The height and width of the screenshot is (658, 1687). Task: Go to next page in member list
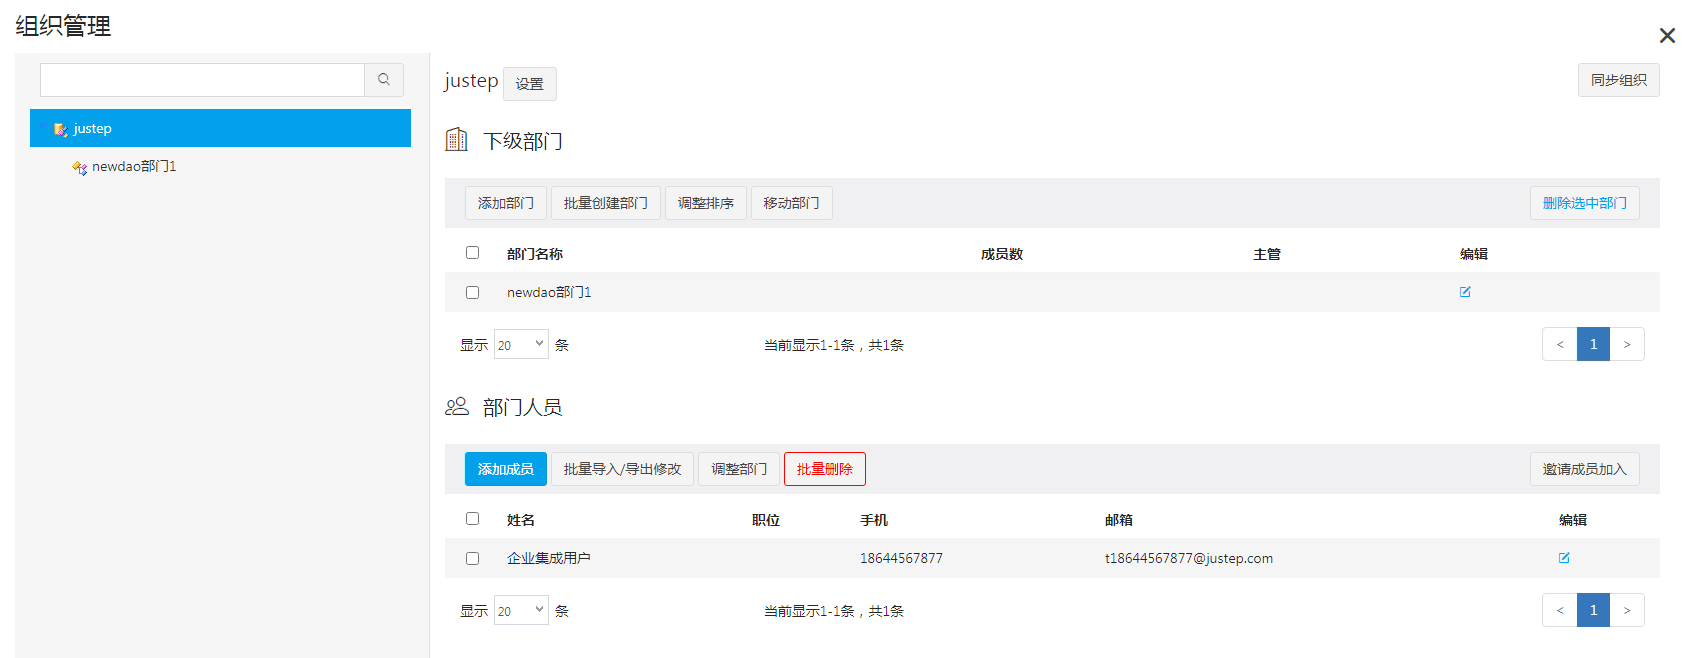[1627, 610]
